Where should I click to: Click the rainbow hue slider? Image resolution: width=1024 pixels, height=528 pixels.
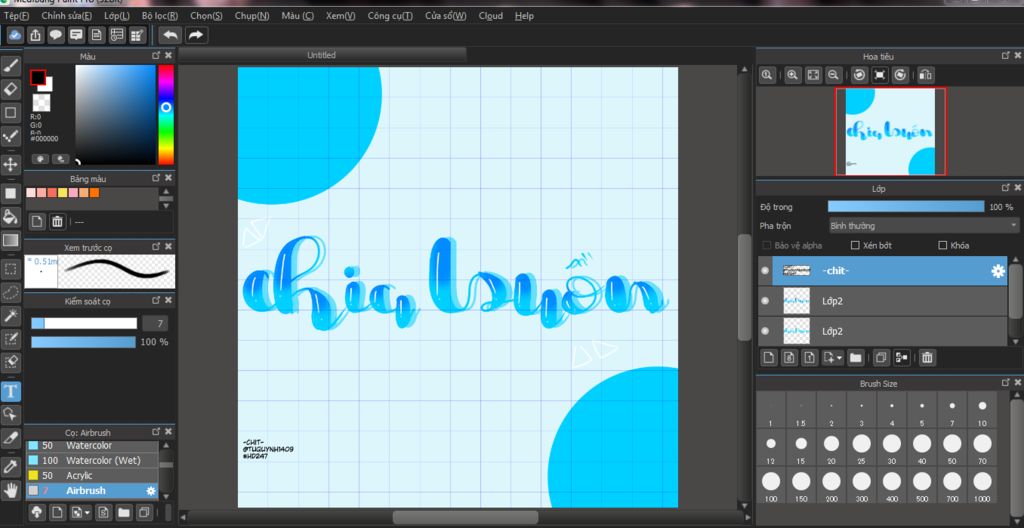pos(166,114)
